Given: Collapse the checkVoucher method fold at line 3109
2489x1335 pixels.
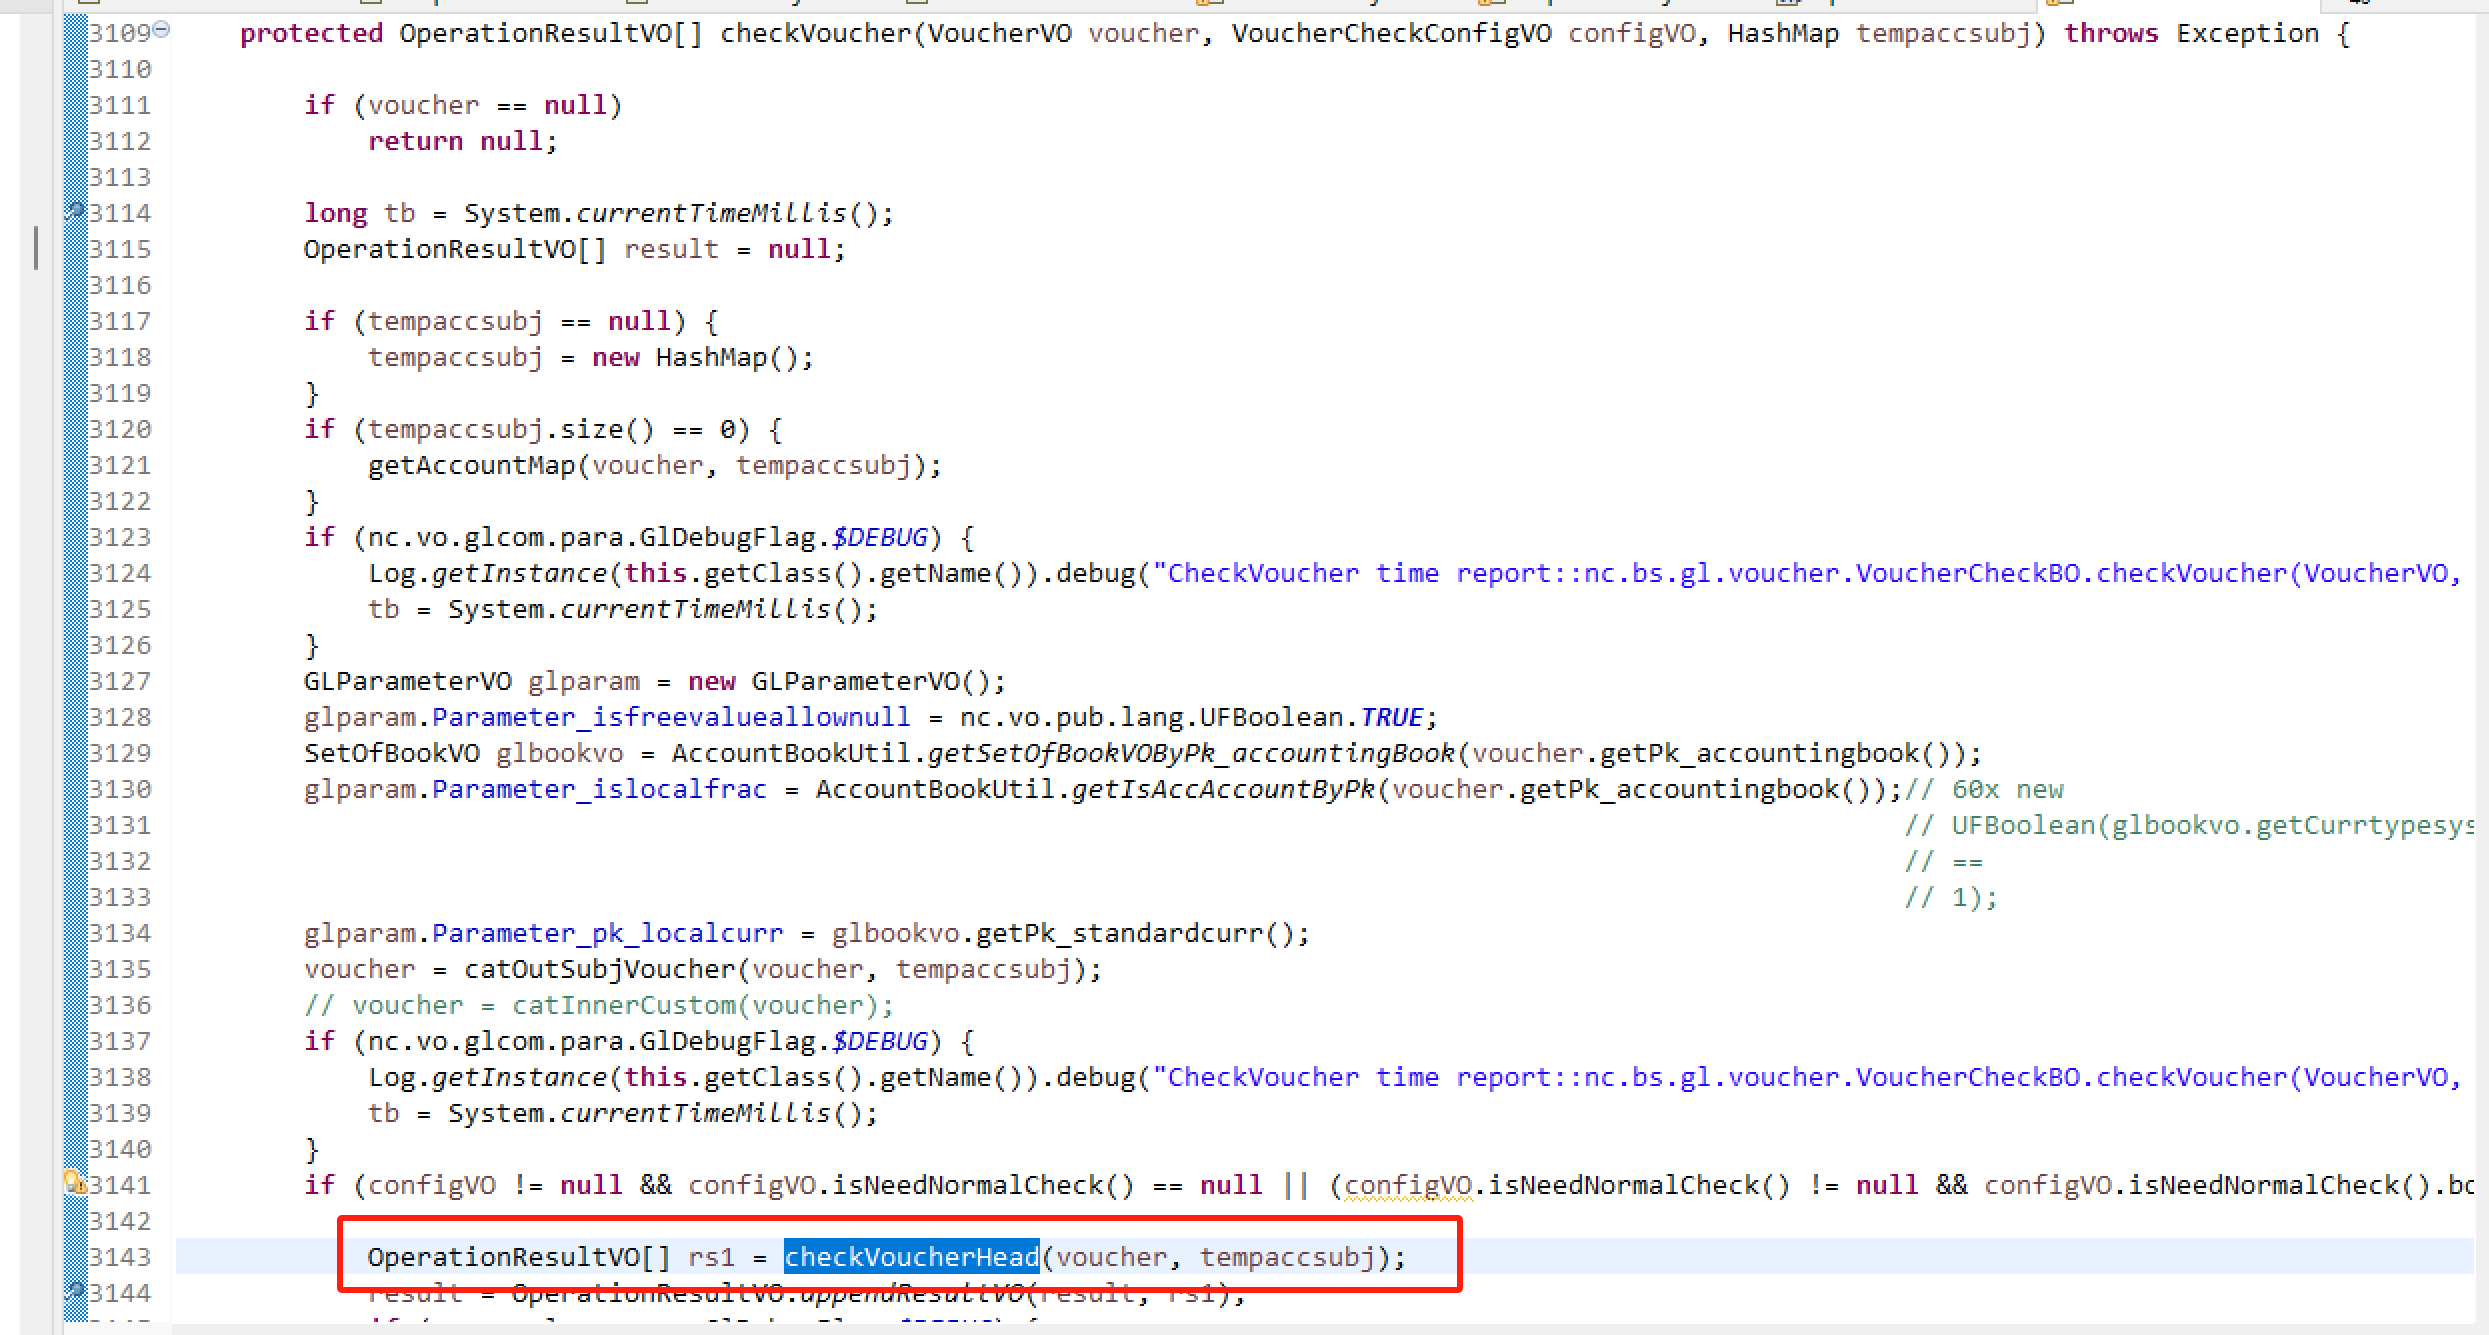Looking at the screenshot, I should tap(161, 29).
